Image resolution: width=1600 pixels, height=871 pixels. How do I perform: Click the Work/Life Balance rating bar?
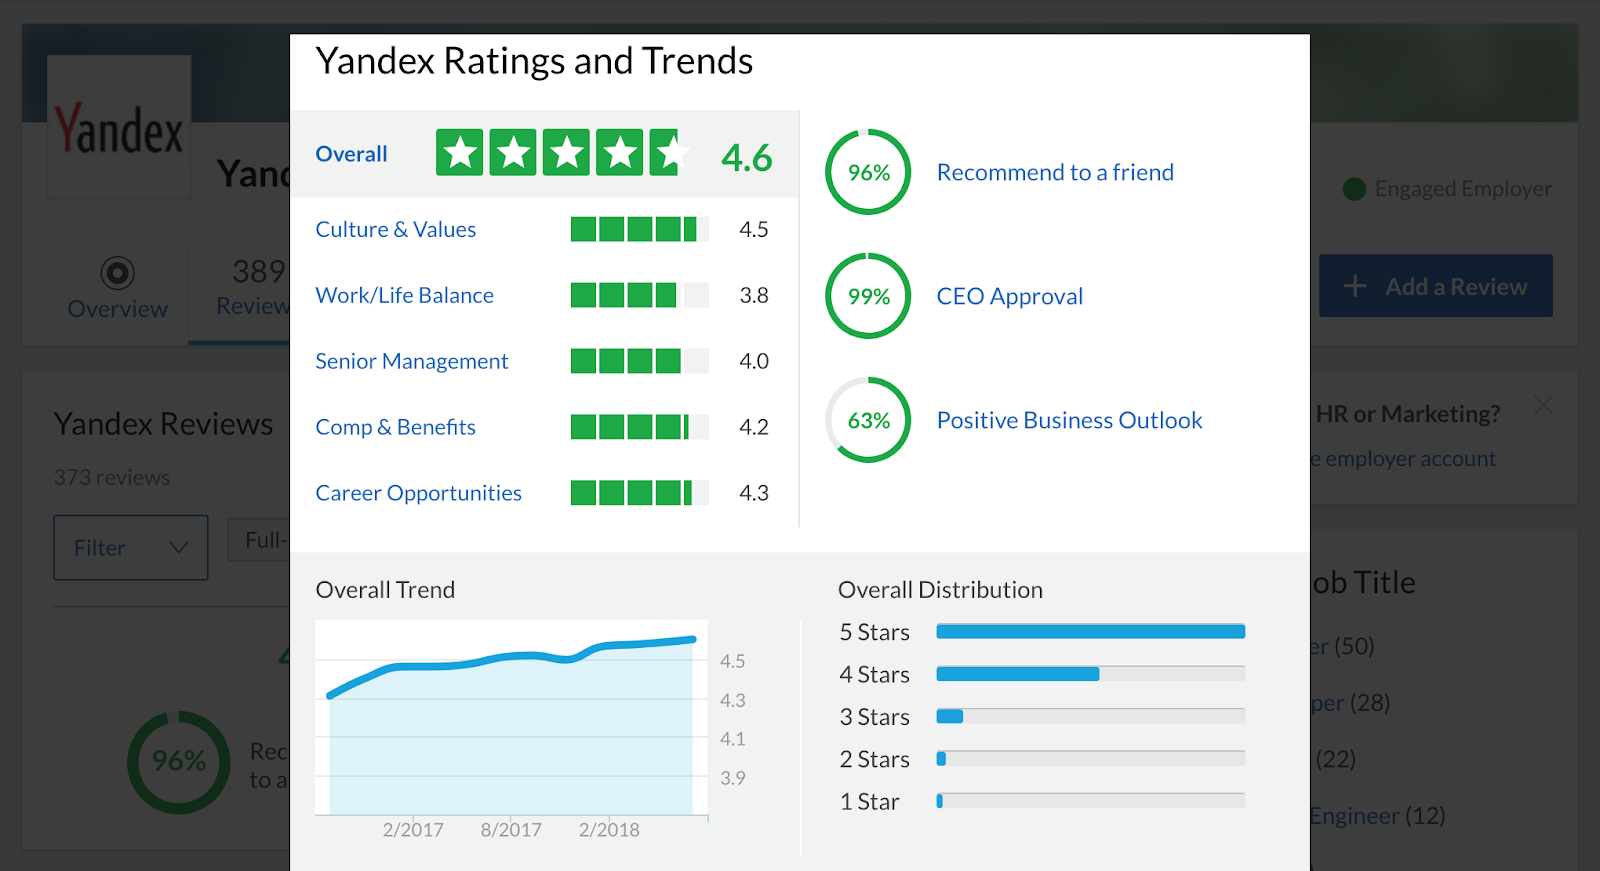point(639,295)
